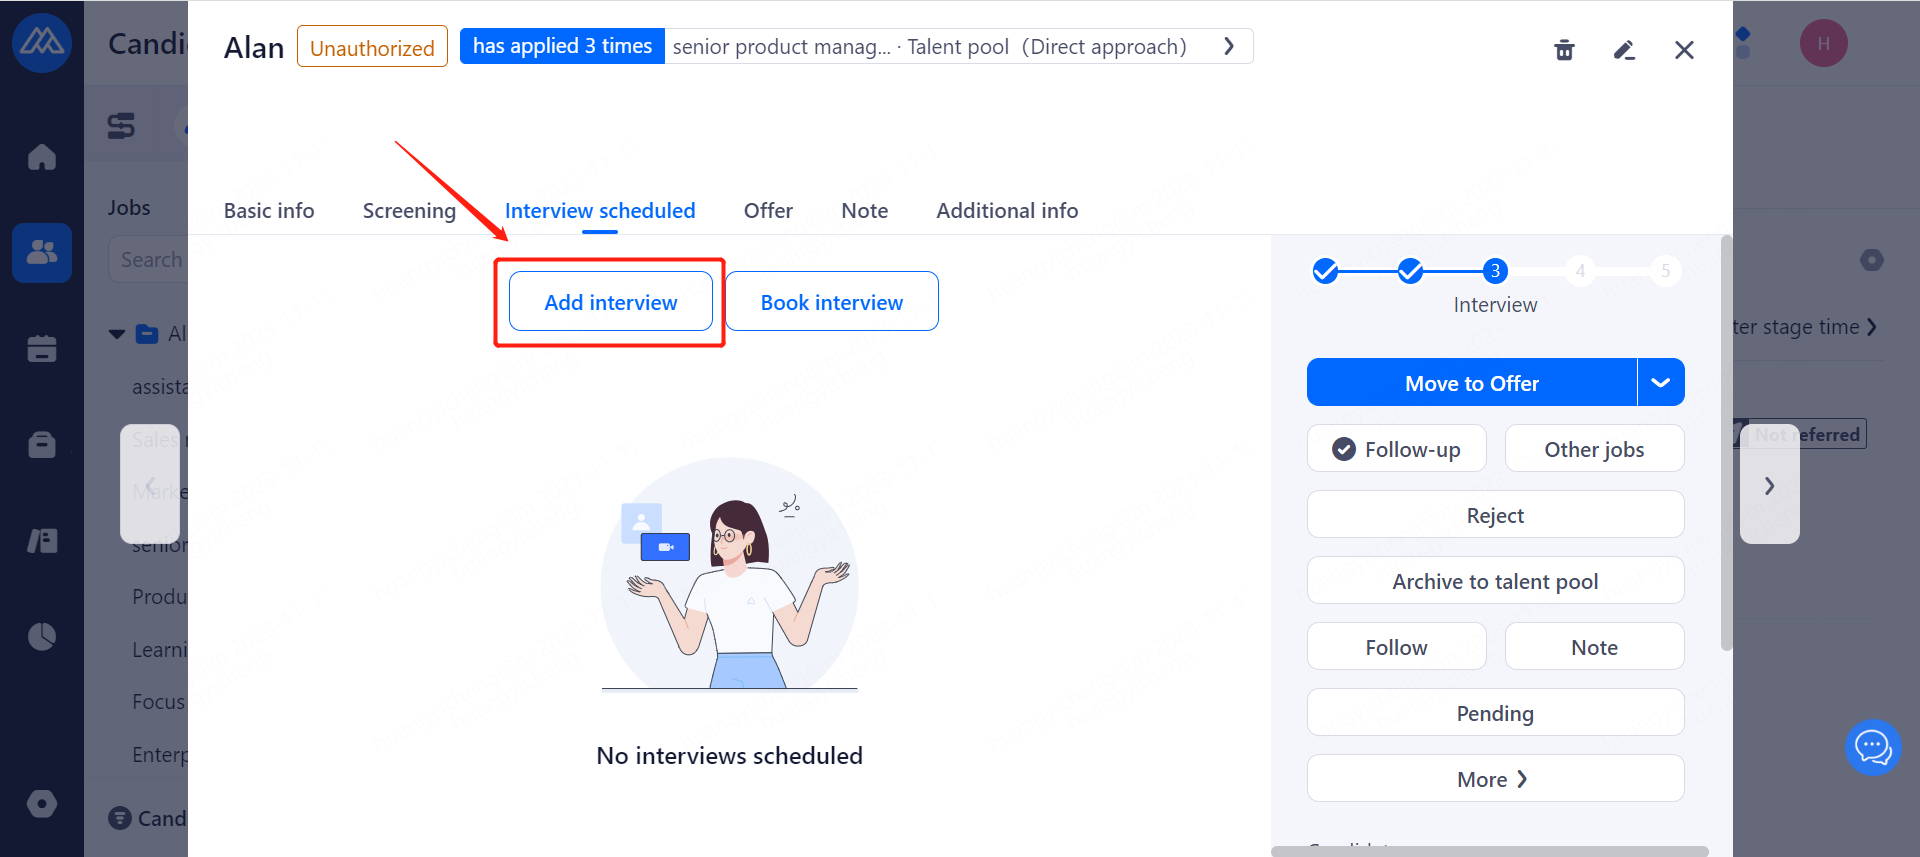
Task: Click the user avatar H at top right
Action: tap(1823, 43)
